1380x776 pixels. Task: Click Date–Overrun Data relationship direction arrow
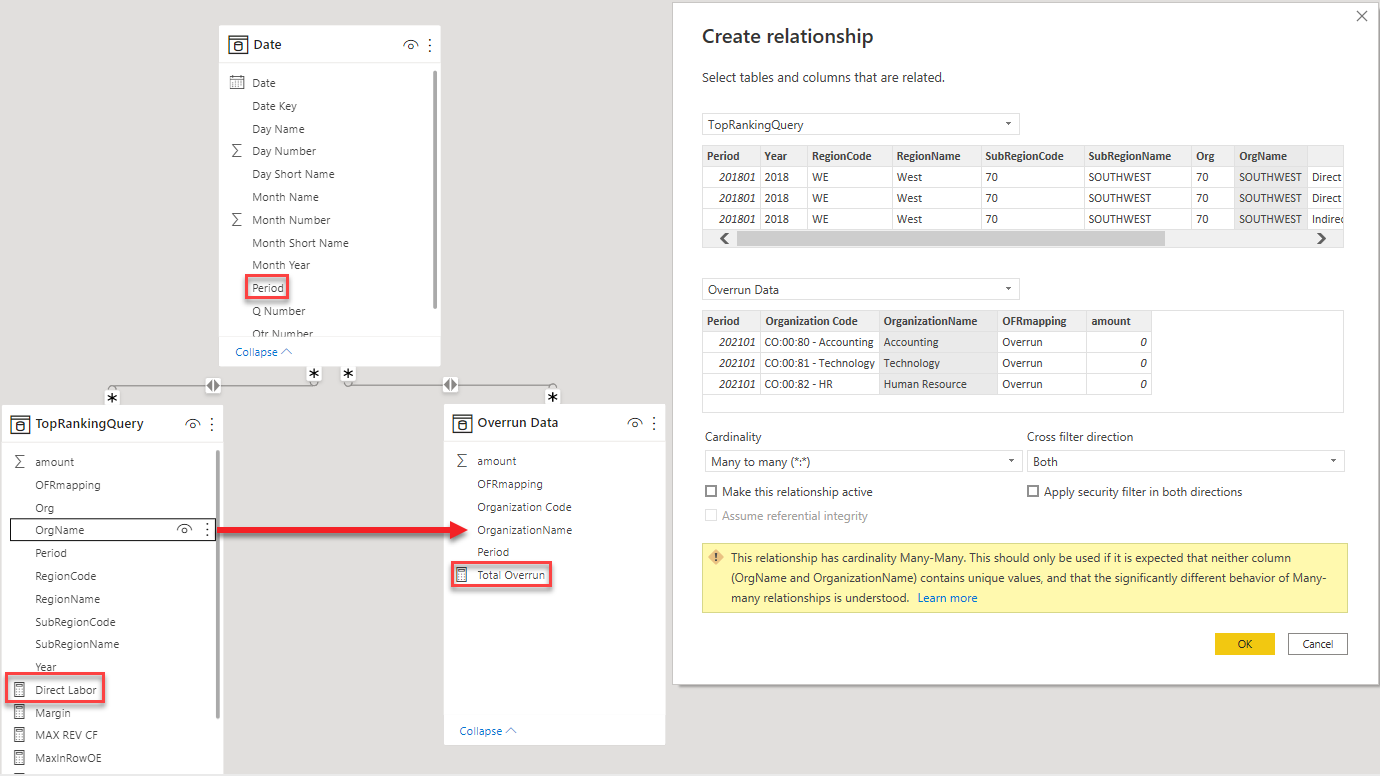coord(450,384)
